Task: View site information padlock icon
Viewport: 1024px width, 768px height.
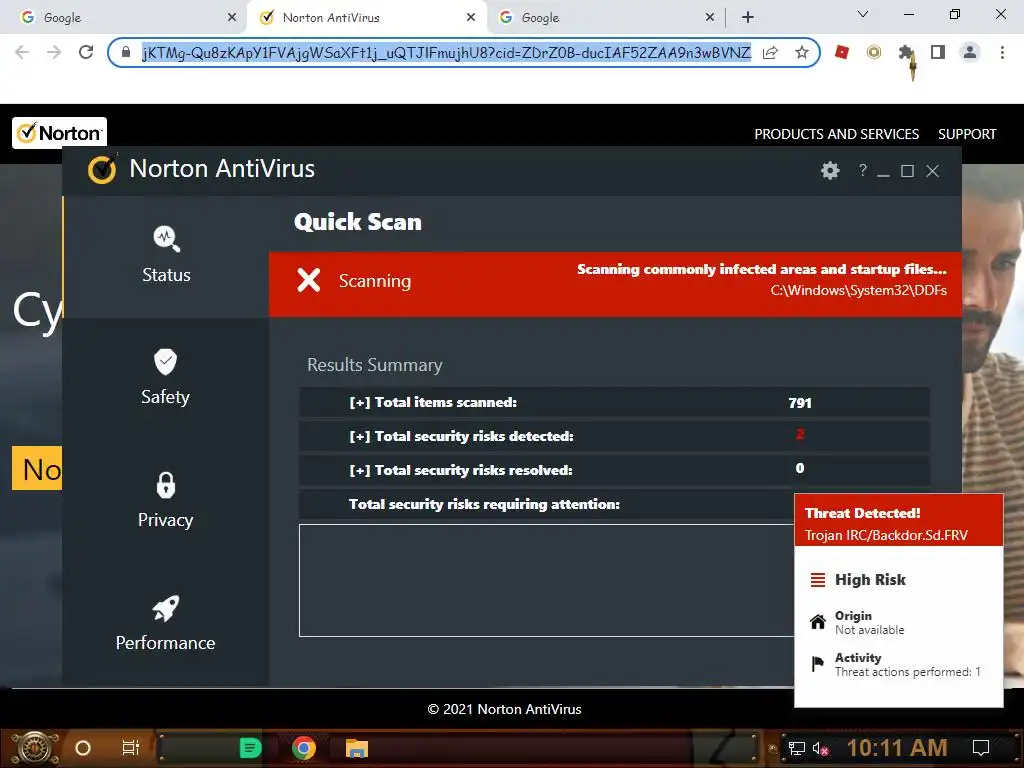Action: pyautogui.click(x=126, y=52)
